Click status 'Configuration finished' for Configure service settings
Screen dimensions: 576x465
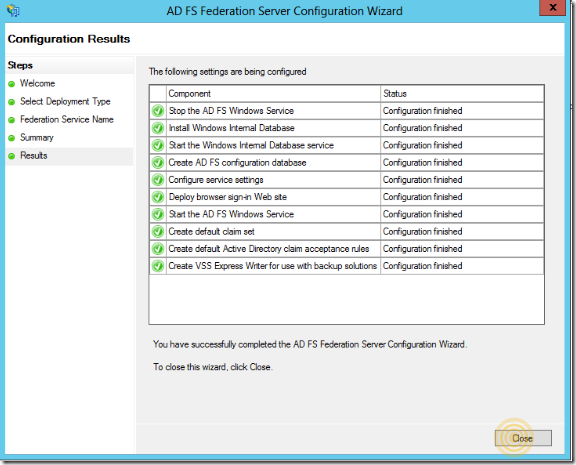[422, 180]
